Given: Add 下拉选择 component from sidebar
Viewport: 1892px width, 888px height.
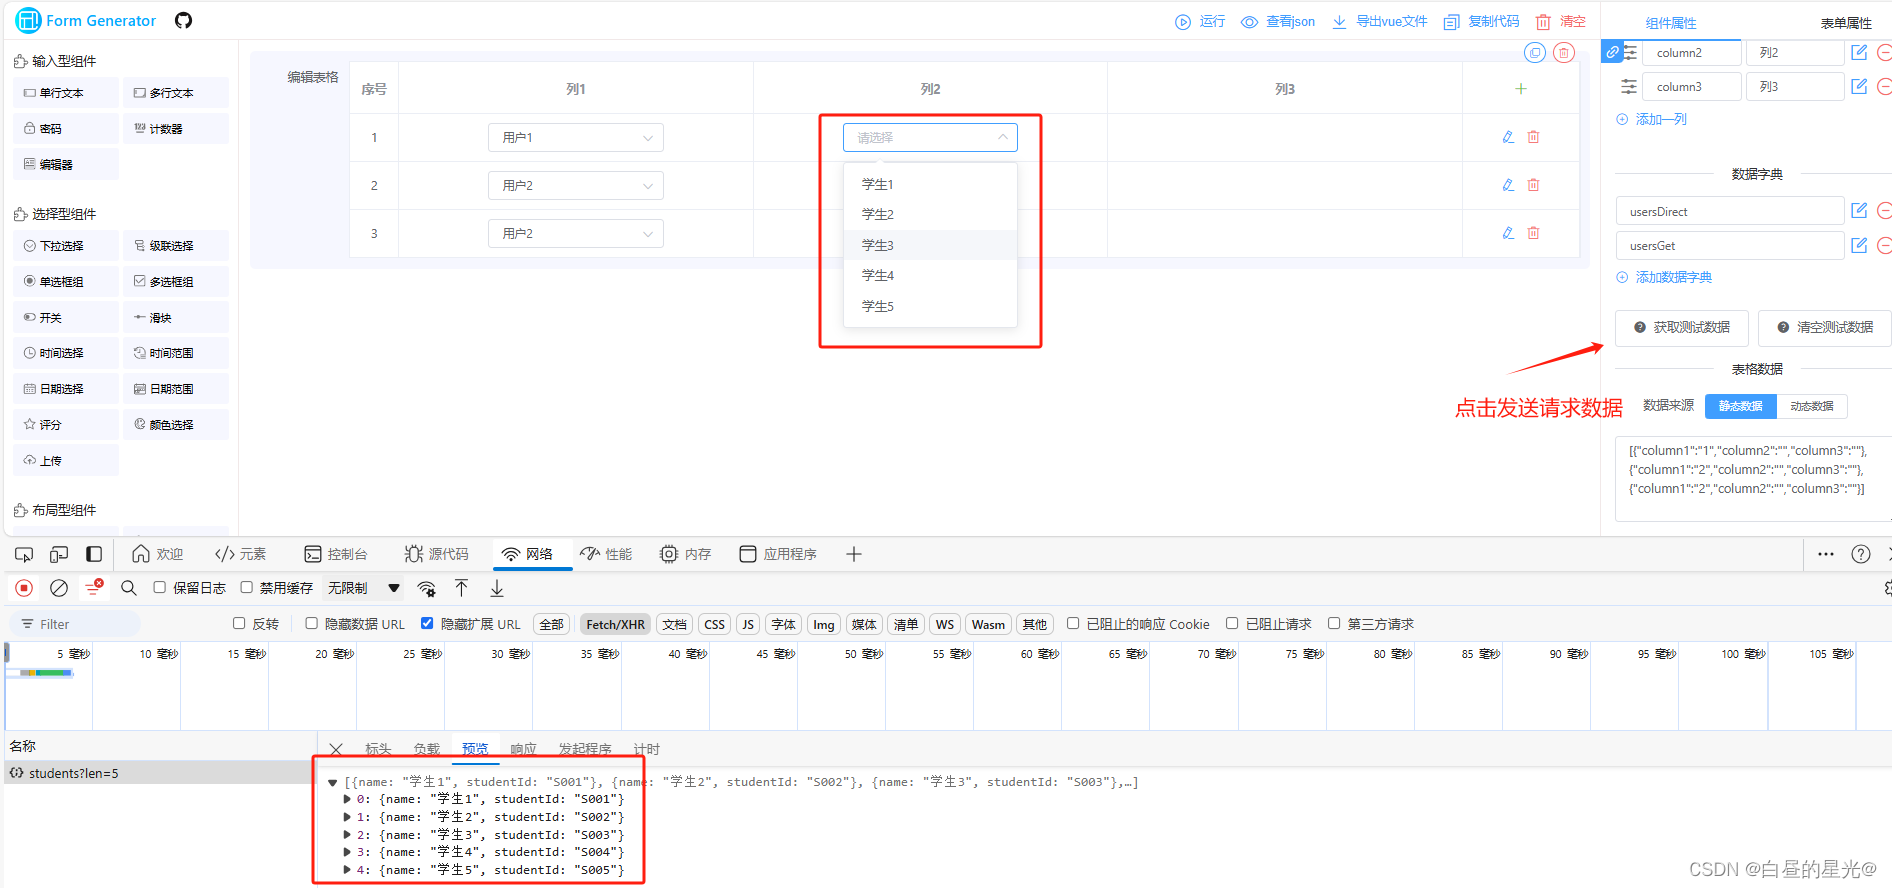Looking at the screenshot, I should [x=65, y=246].
